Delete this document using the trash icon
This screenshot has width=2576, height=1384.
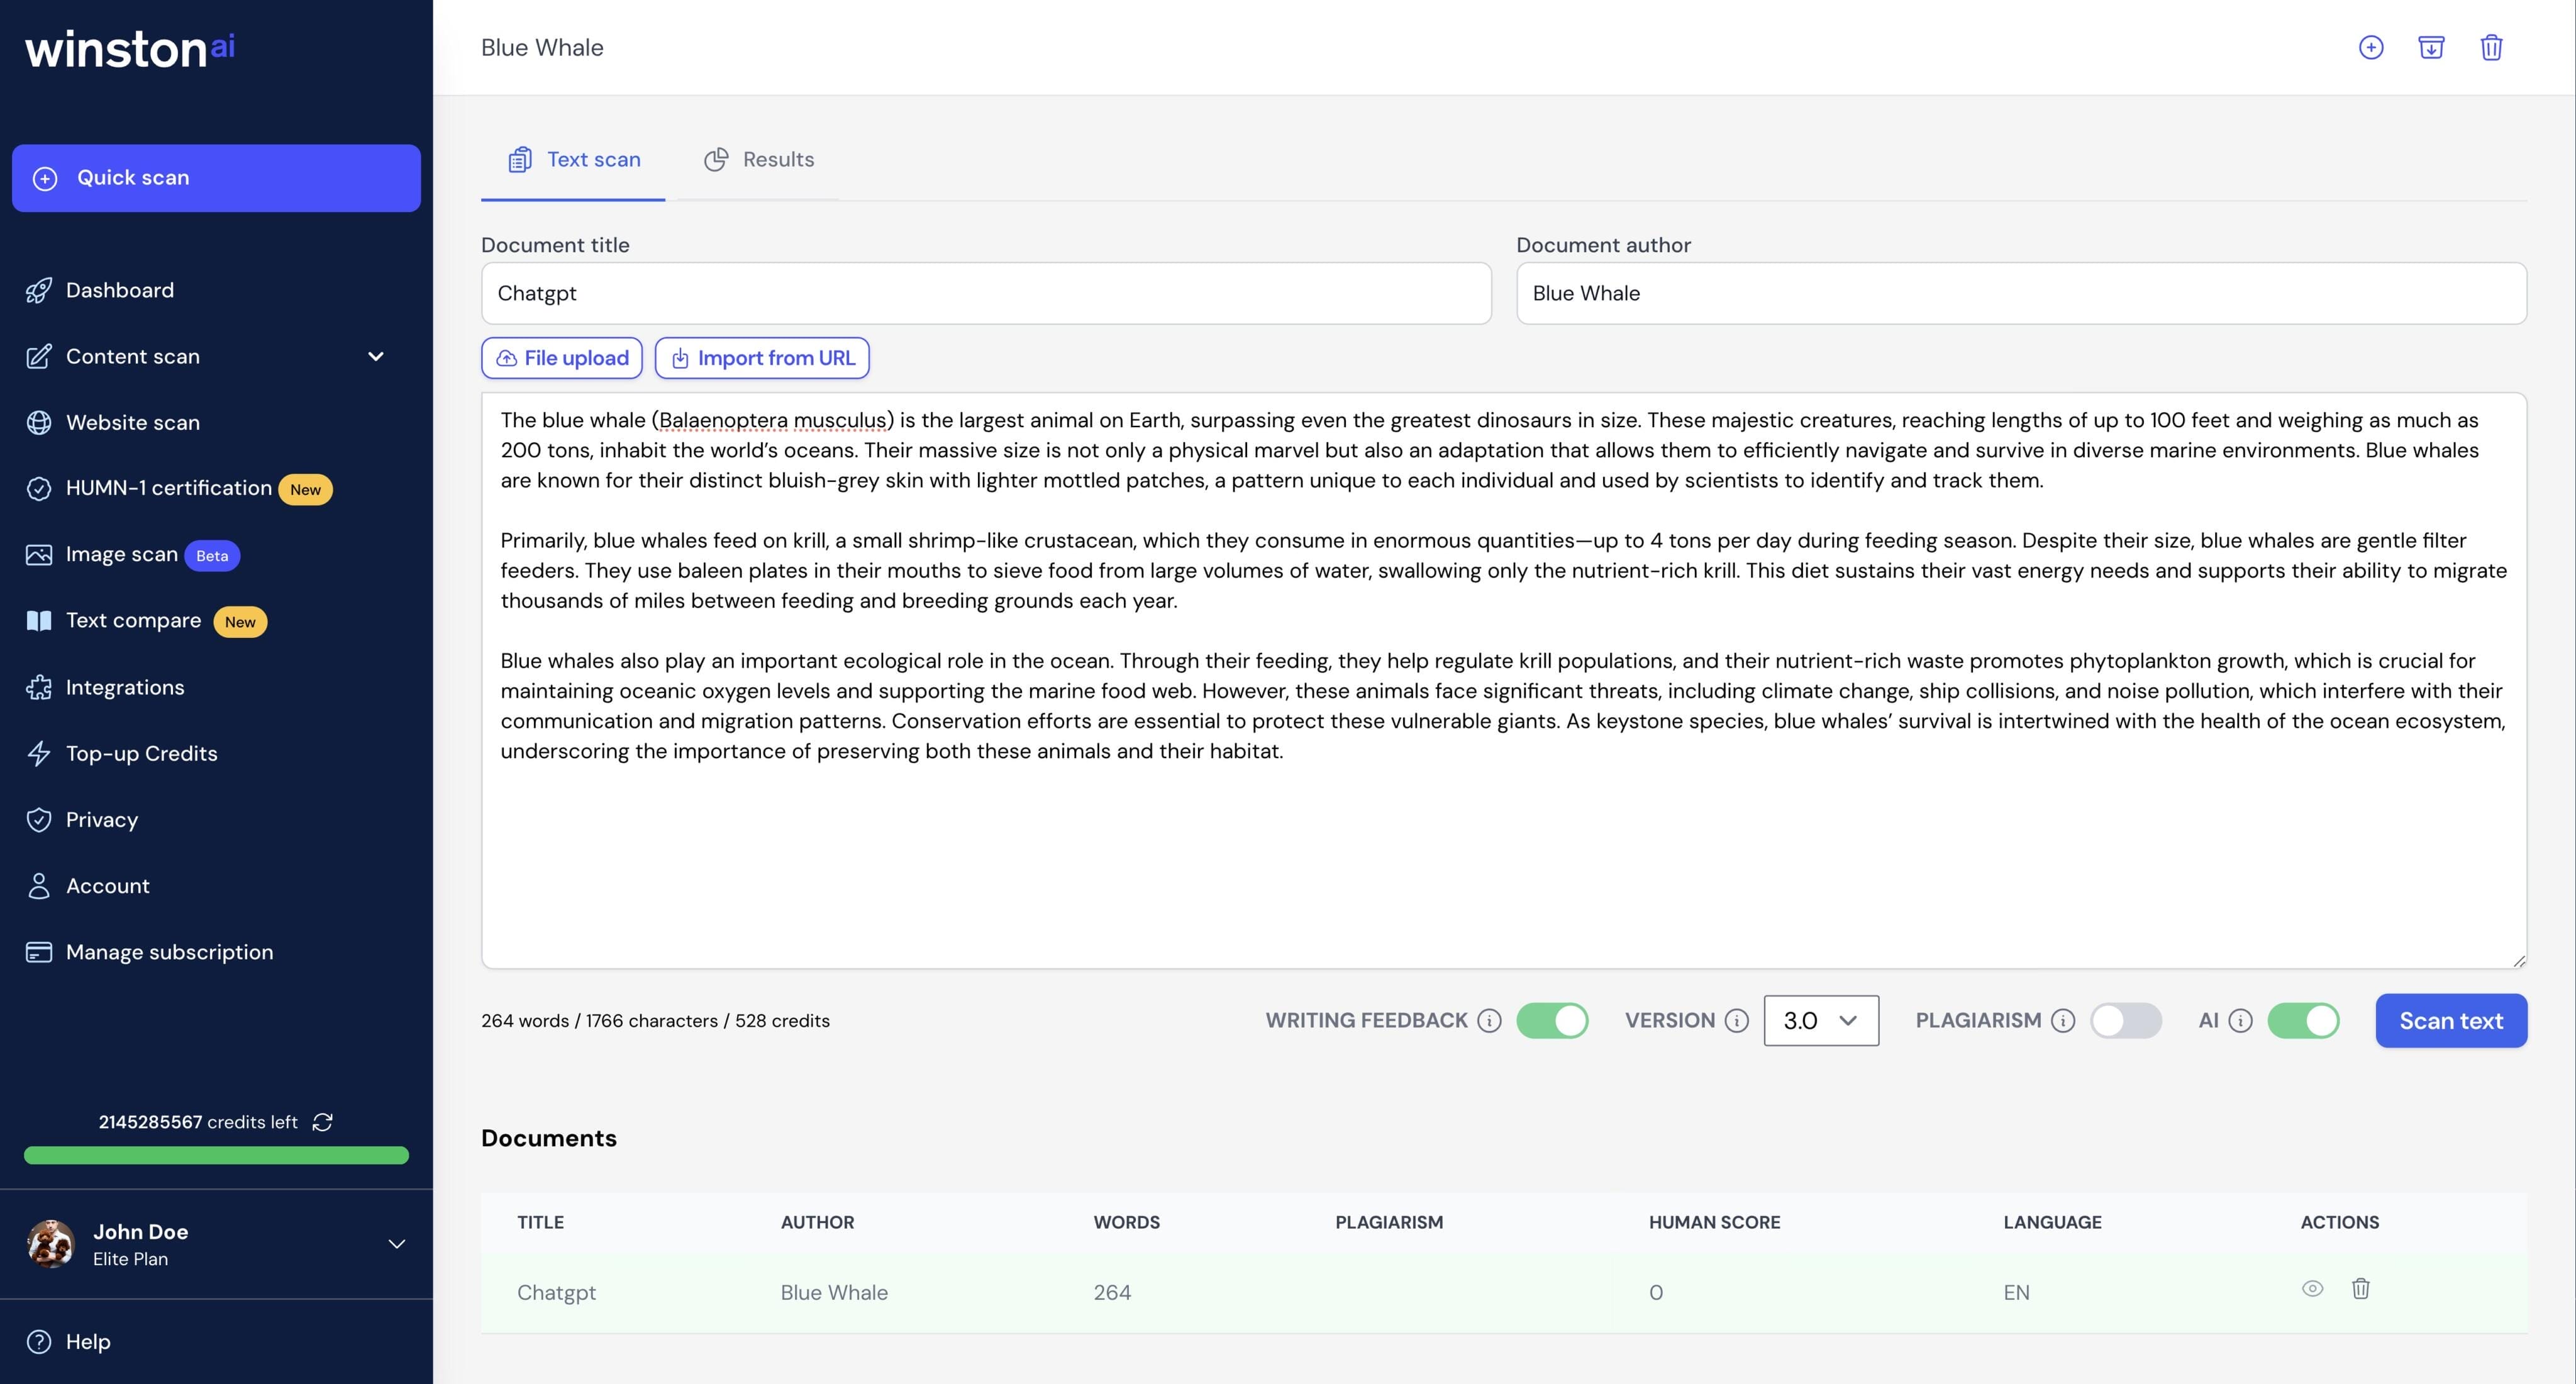tap(2492, 47)
